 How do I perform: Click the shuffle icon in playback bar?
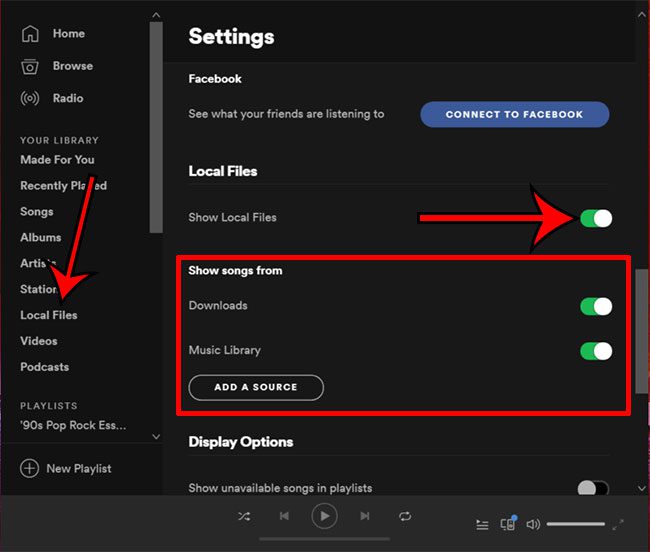pyautogui.click(x=245, y=516)
